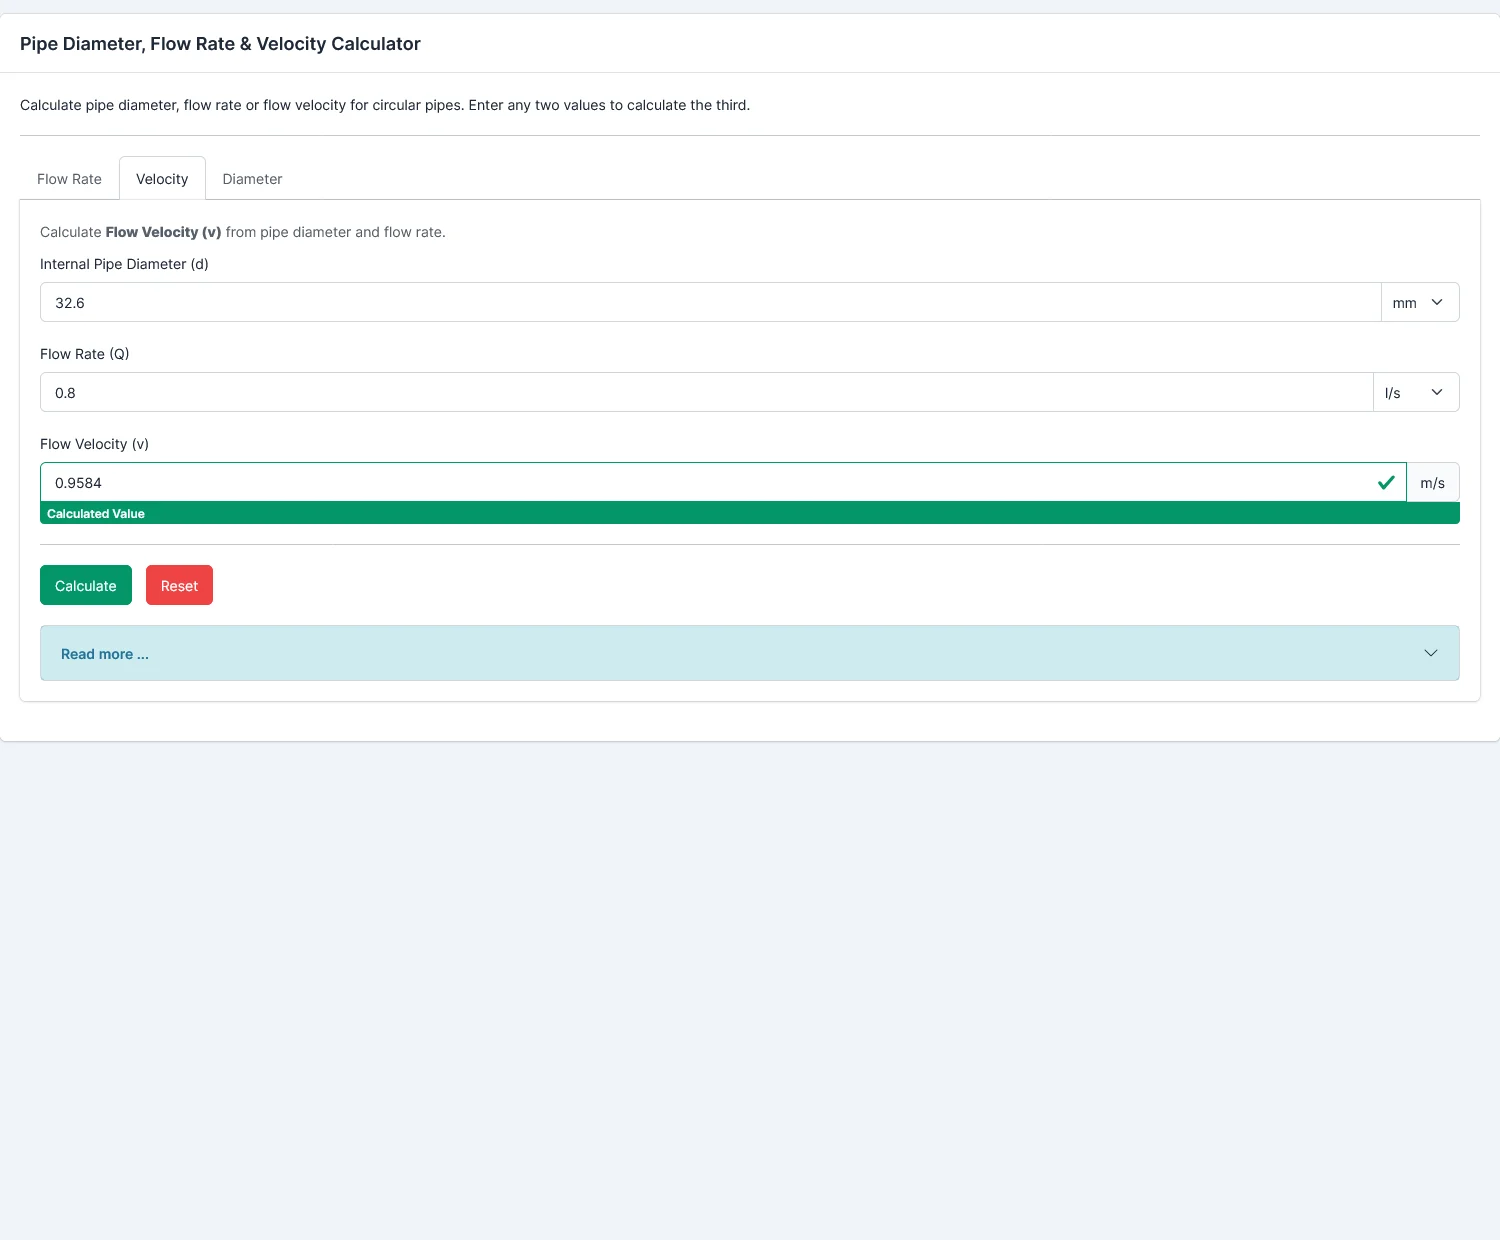The image size is (1500, 1240).
Task: Click the green checkmark icon in velocity field
Action: click(1386, 483)
